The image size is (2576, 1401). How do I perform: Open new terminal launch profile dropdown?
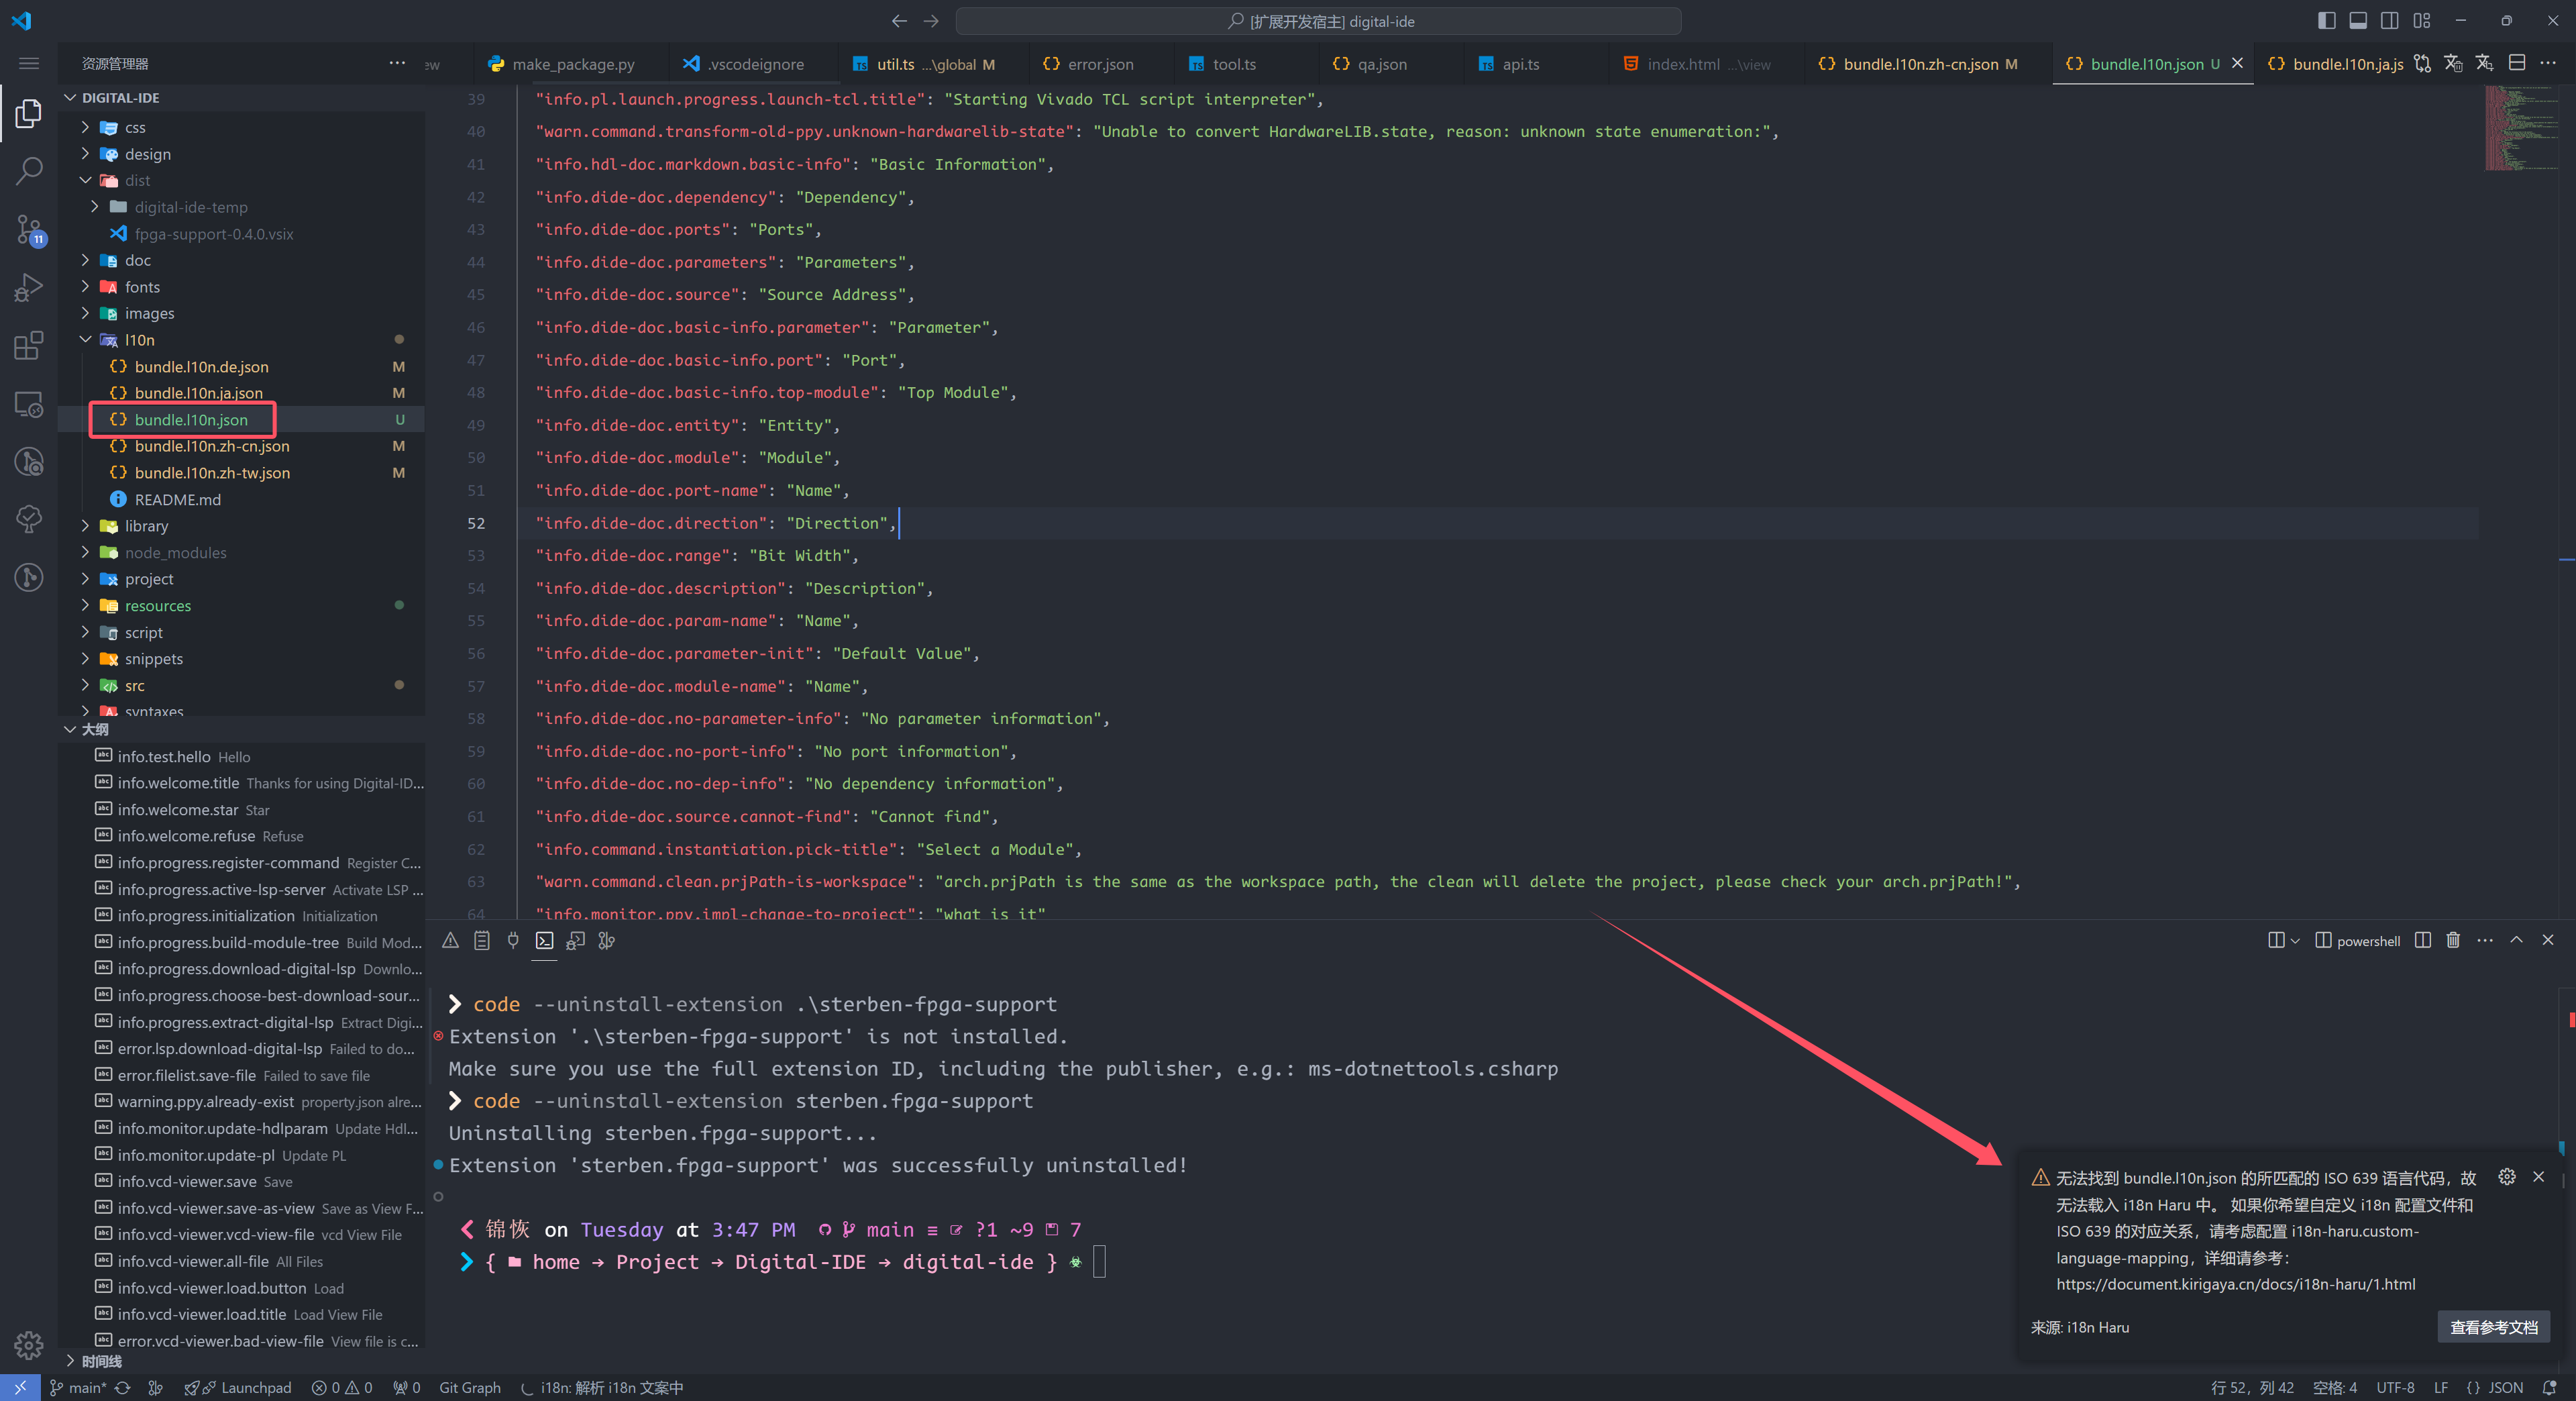click(x=2295, y=941)
